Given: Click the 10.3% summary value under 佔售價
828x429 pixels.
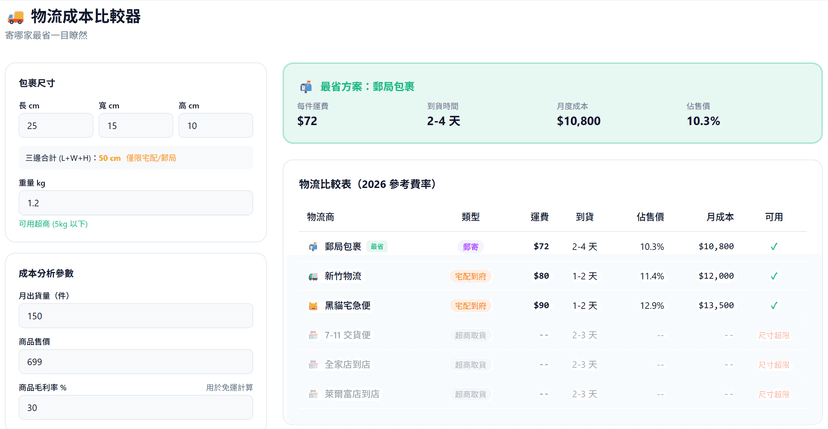Looking at the screenshot, I should pyautogui.click(x=703, y=121).
